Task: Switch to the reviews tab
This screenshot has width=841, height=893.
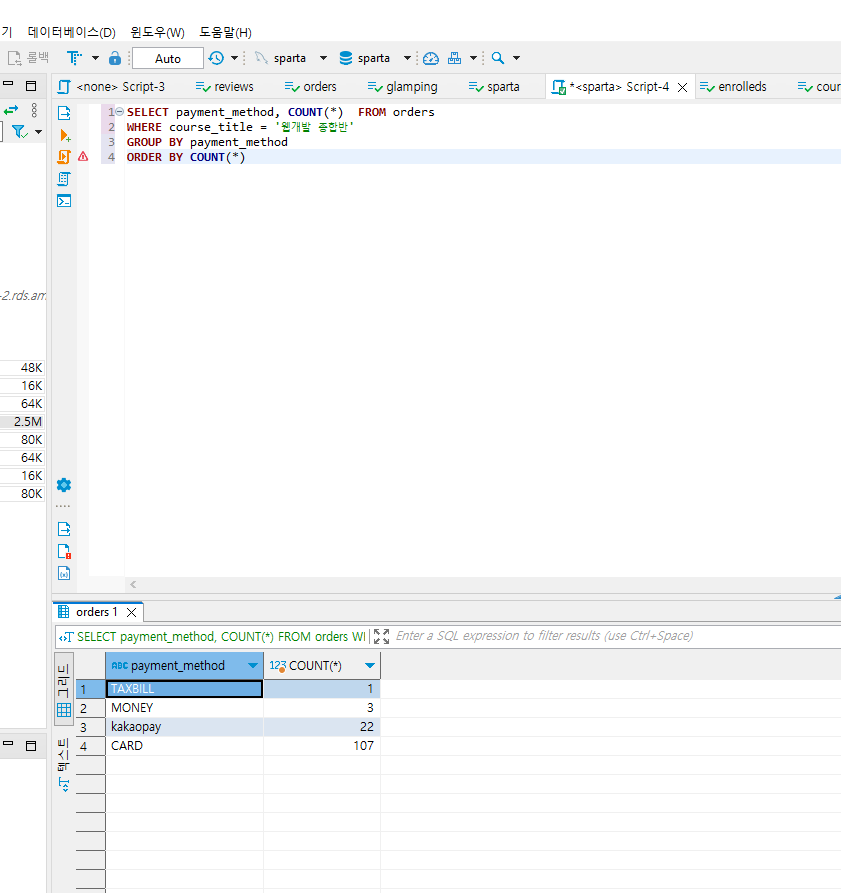Action: coord(225,87)
